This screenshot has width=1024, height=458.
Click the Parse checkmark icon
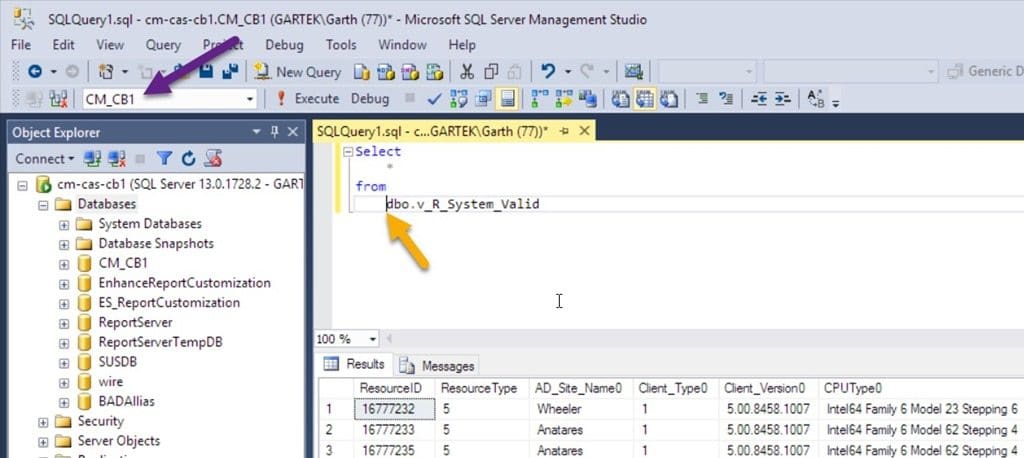tap(434, 99)
